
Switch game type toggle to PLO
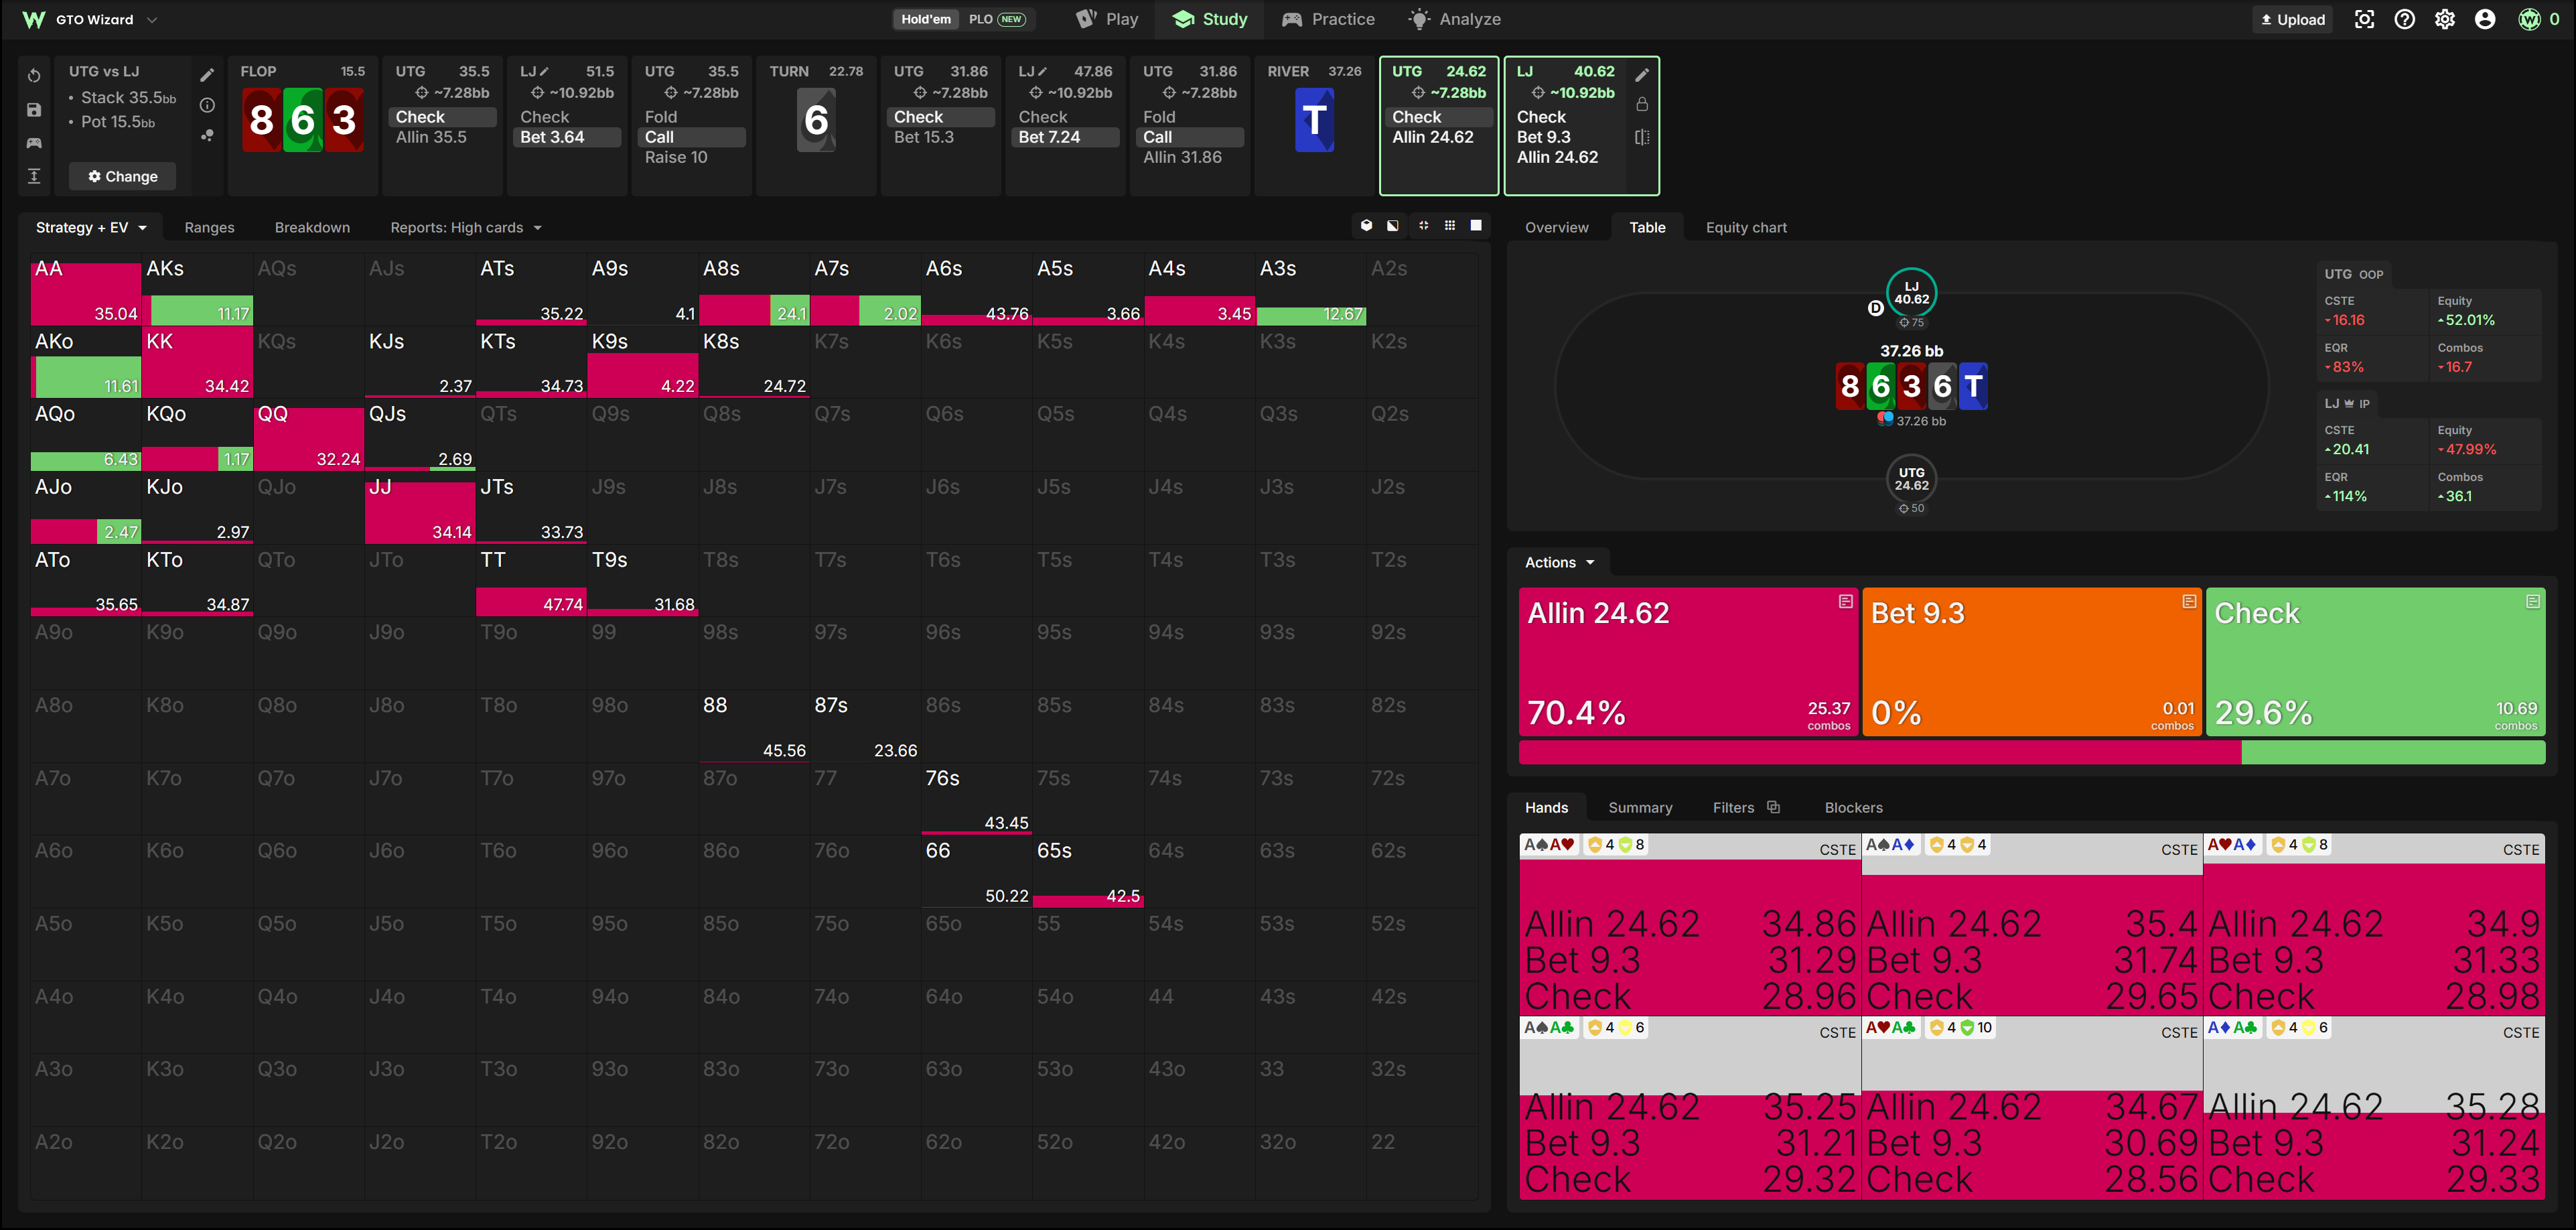996,19
